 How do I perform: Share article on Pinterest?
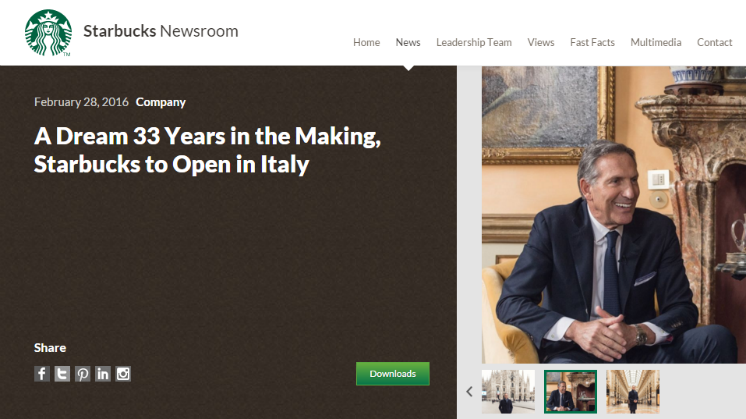(x=82, y=374)
